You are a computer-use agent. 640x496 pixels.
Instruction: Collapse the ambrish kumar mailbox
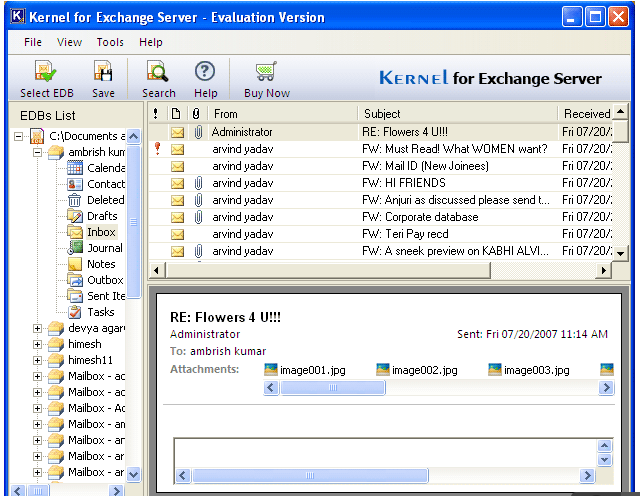37,152
